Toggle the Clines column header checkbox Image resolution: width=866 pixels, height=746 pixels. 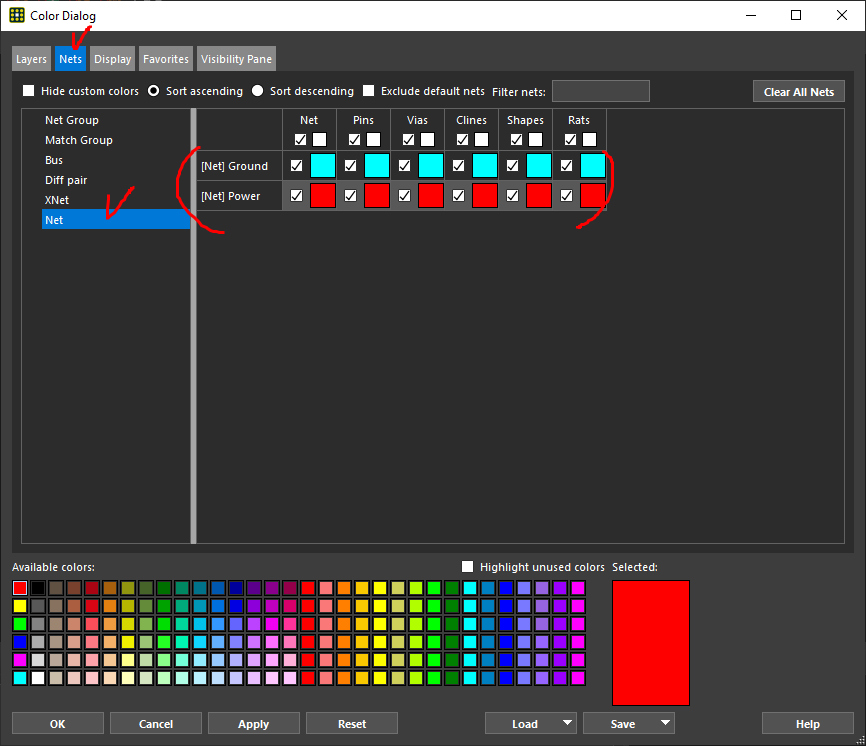(x=463, y=140)
